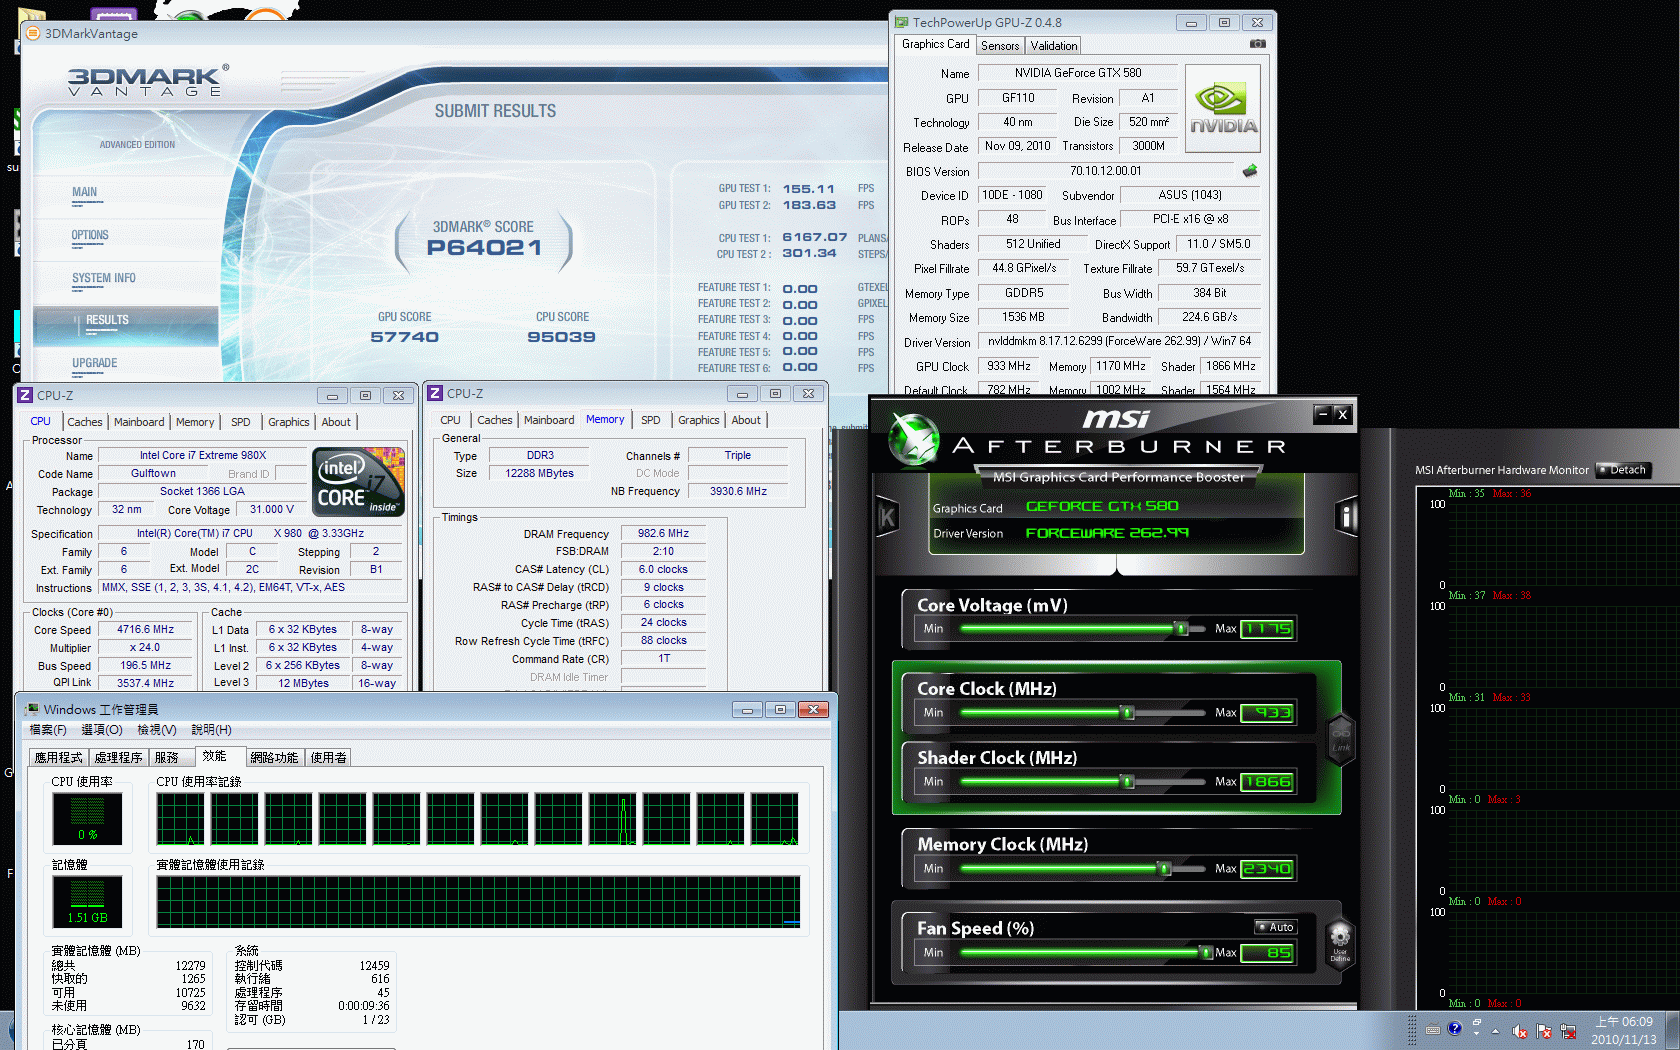Click OPTIONS in the 3DMark sidebar
The width and height of the screenshot is (1680, 1050).
90,236
